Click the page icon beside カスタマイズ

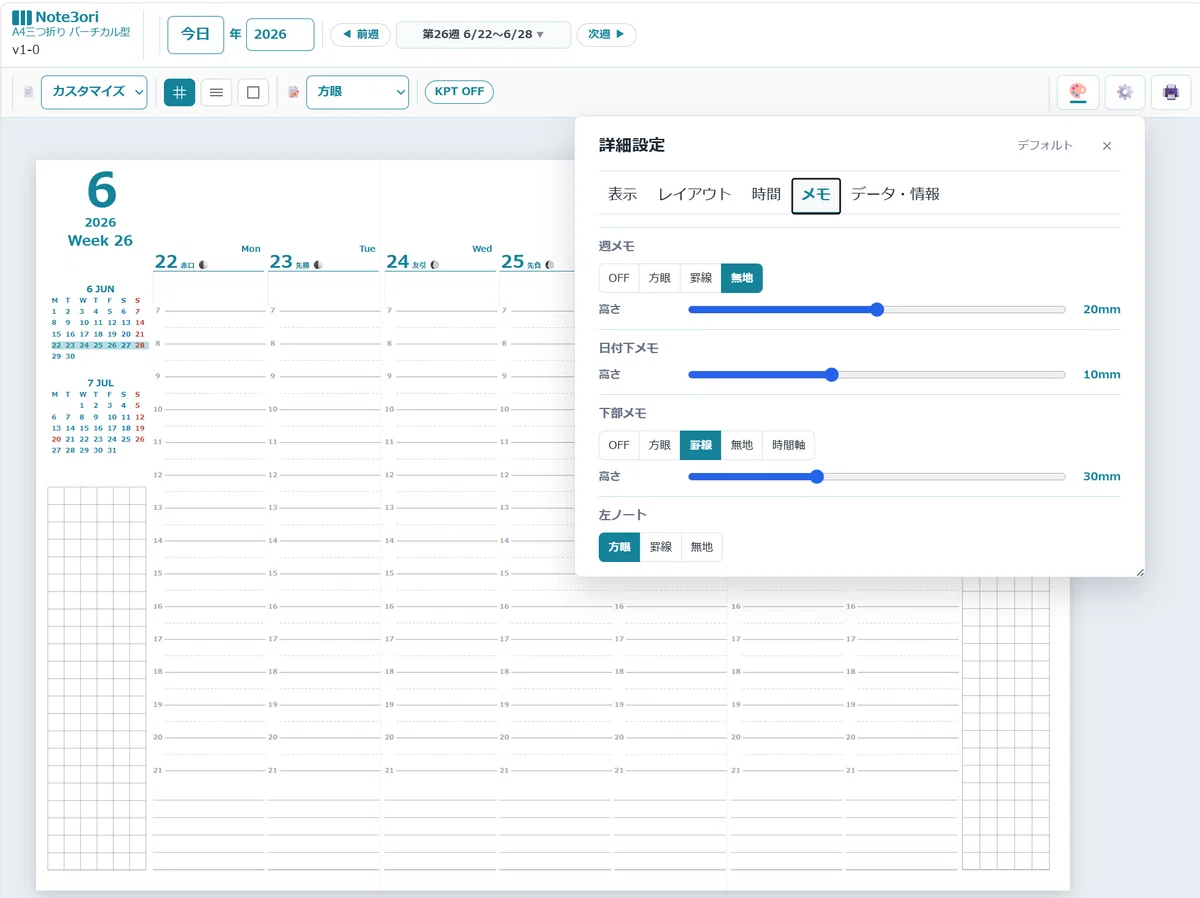pos(29,92)
